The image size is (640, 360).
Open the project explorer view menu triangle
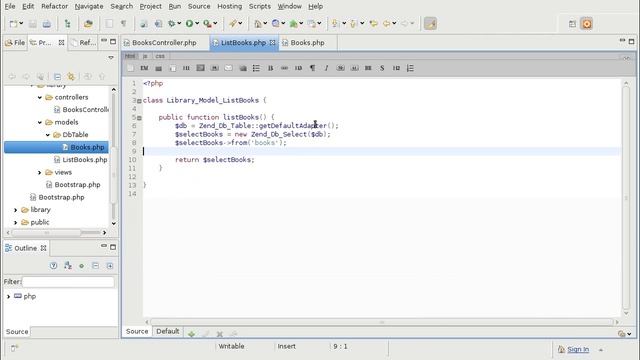tap(111, 58)
